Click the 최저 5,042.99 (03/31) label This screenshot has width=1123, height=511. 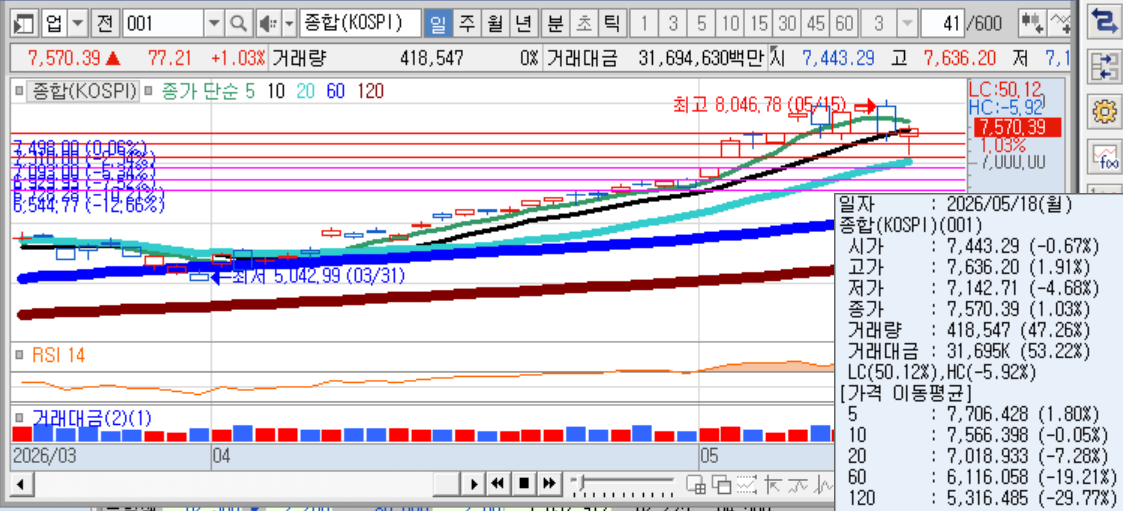click(318, 276)
